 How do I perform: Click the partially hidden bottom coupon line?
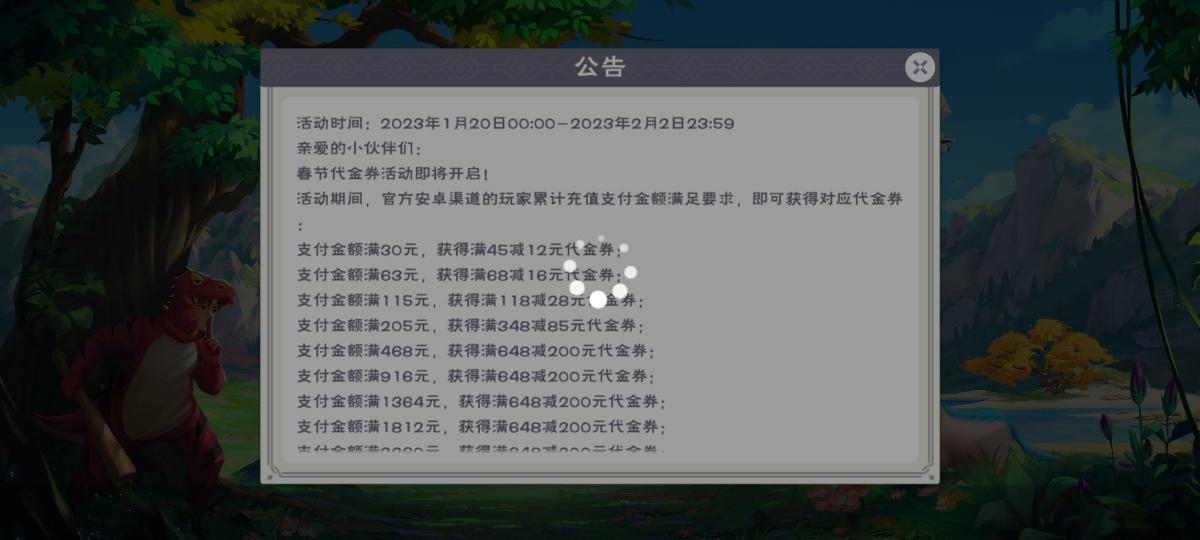(x=482, y=449)
